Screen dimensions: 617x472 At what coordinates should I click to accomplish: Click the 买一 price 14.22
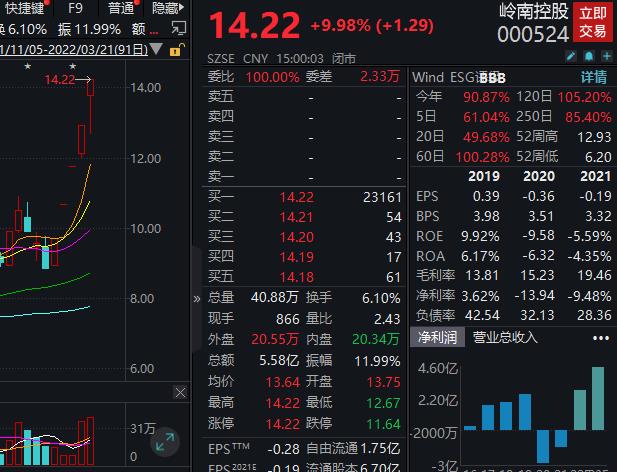point(296,197)
